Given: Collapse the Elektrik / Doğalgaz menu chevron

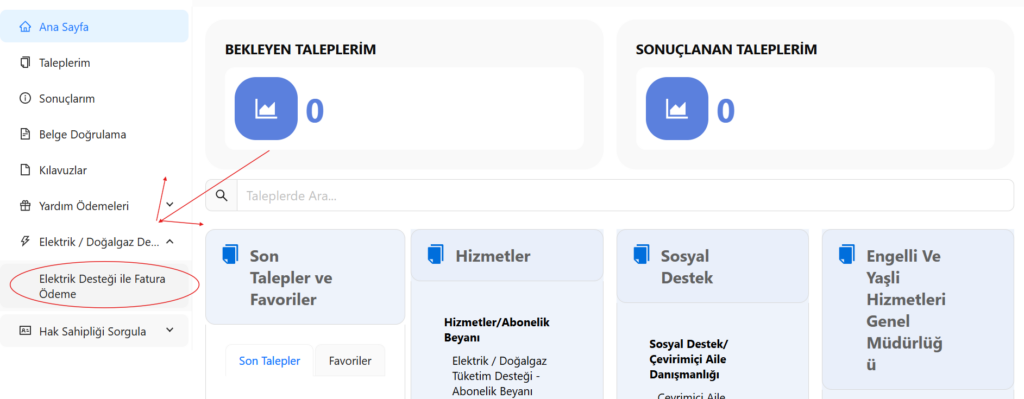Looking at the screenshot, I should (170, 242).
